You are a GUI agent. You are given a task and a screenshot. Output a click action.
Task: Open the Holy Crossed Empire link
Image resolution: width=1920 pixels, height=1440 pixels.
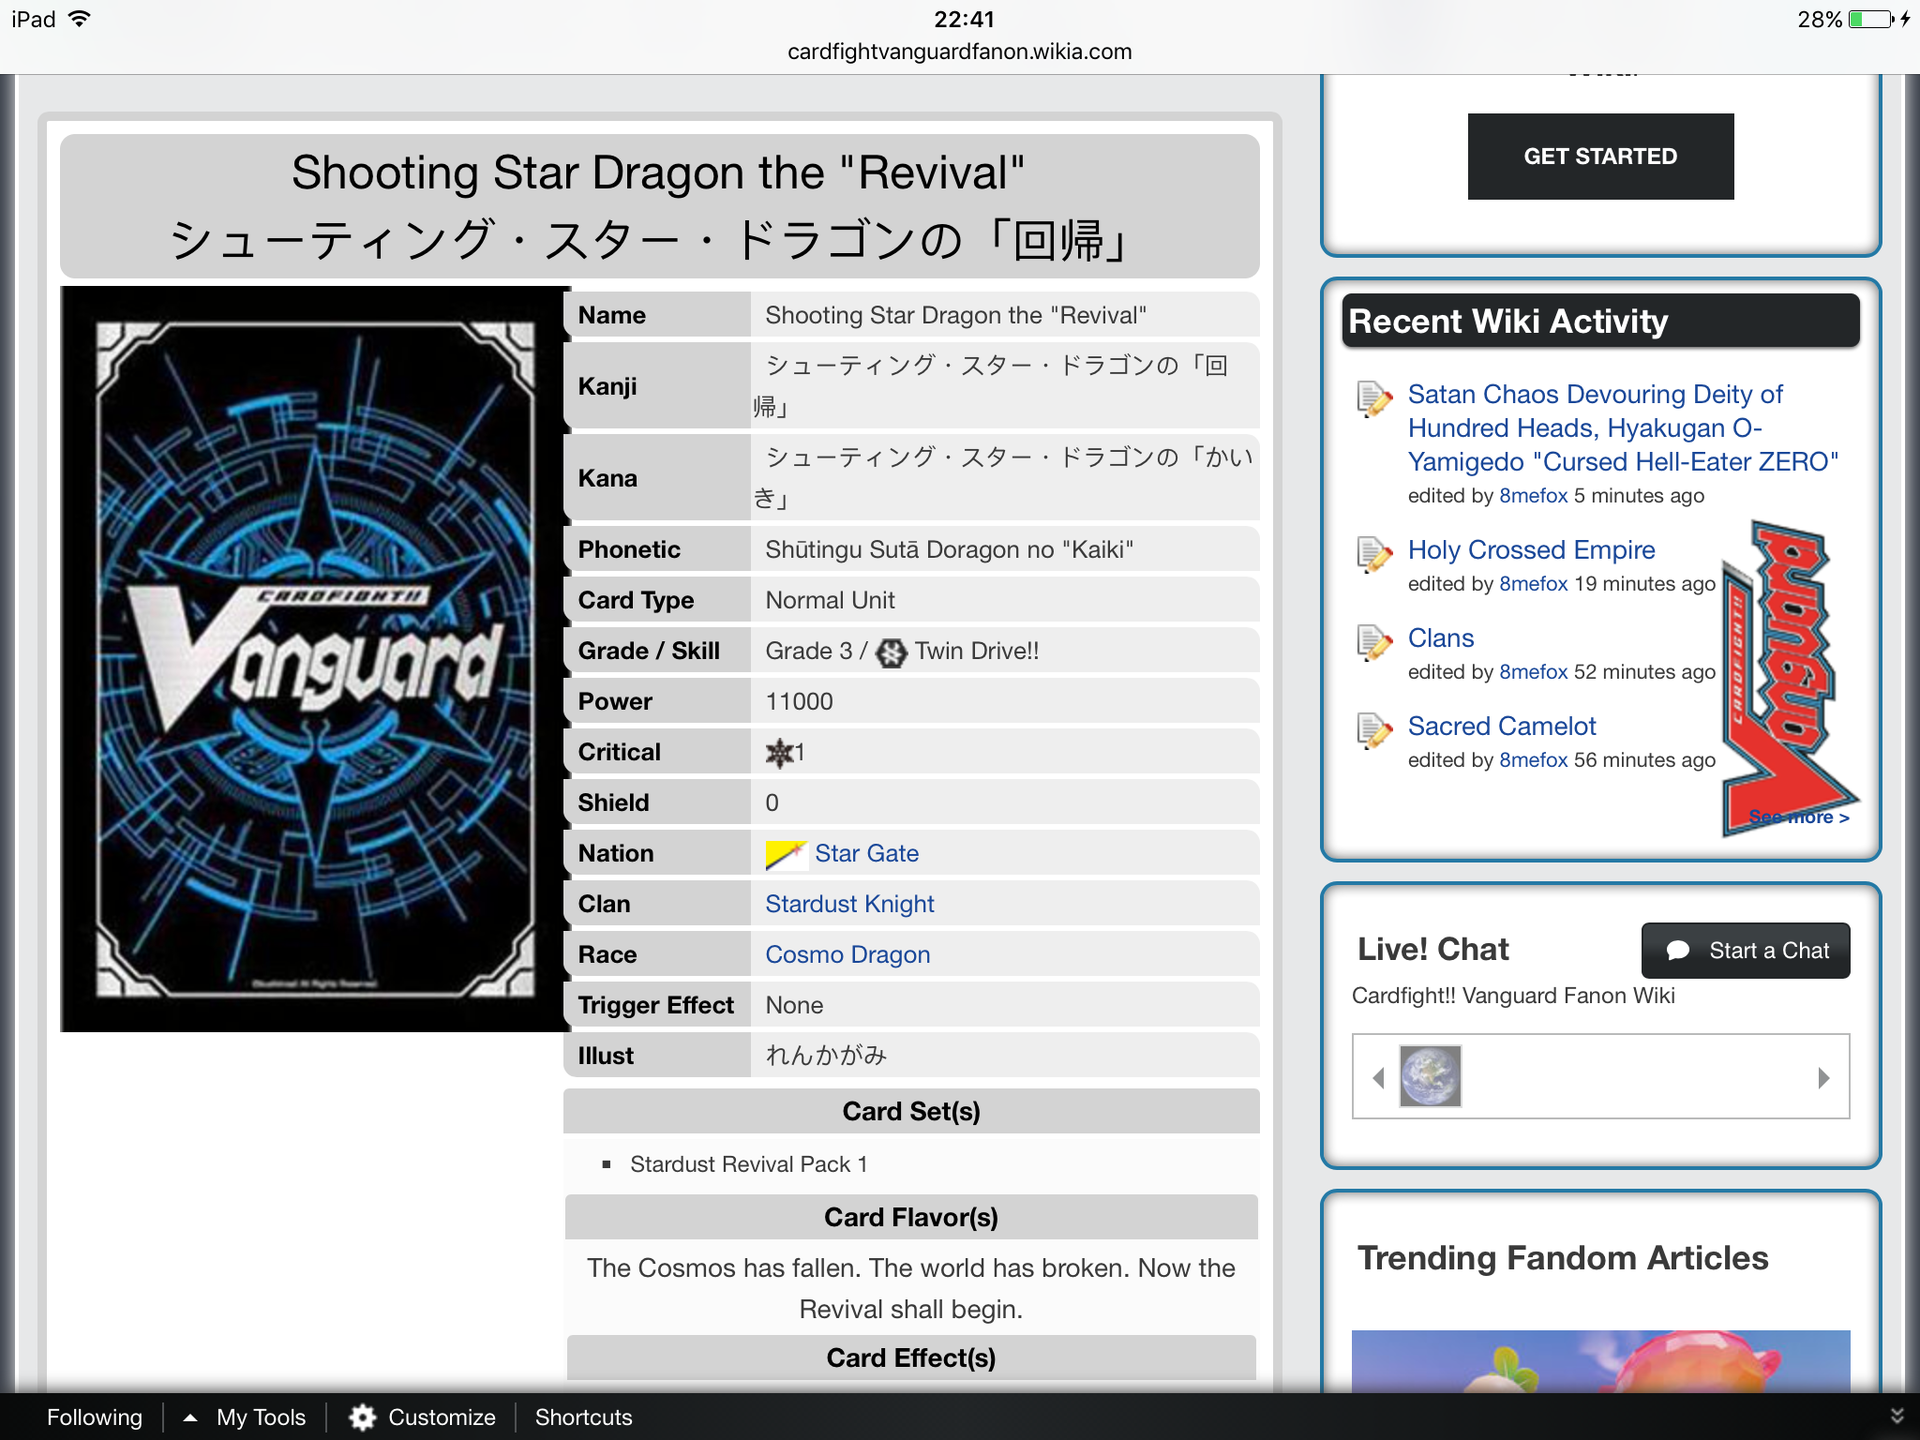(1531, 550)
